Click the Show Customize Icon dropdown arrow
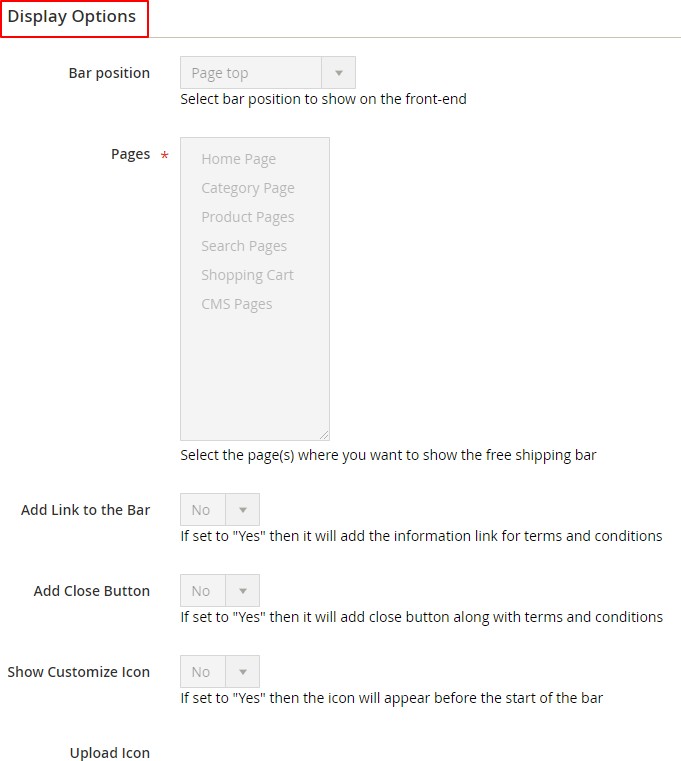The width and height of the screenshot is (681, 761). [243, 672]
